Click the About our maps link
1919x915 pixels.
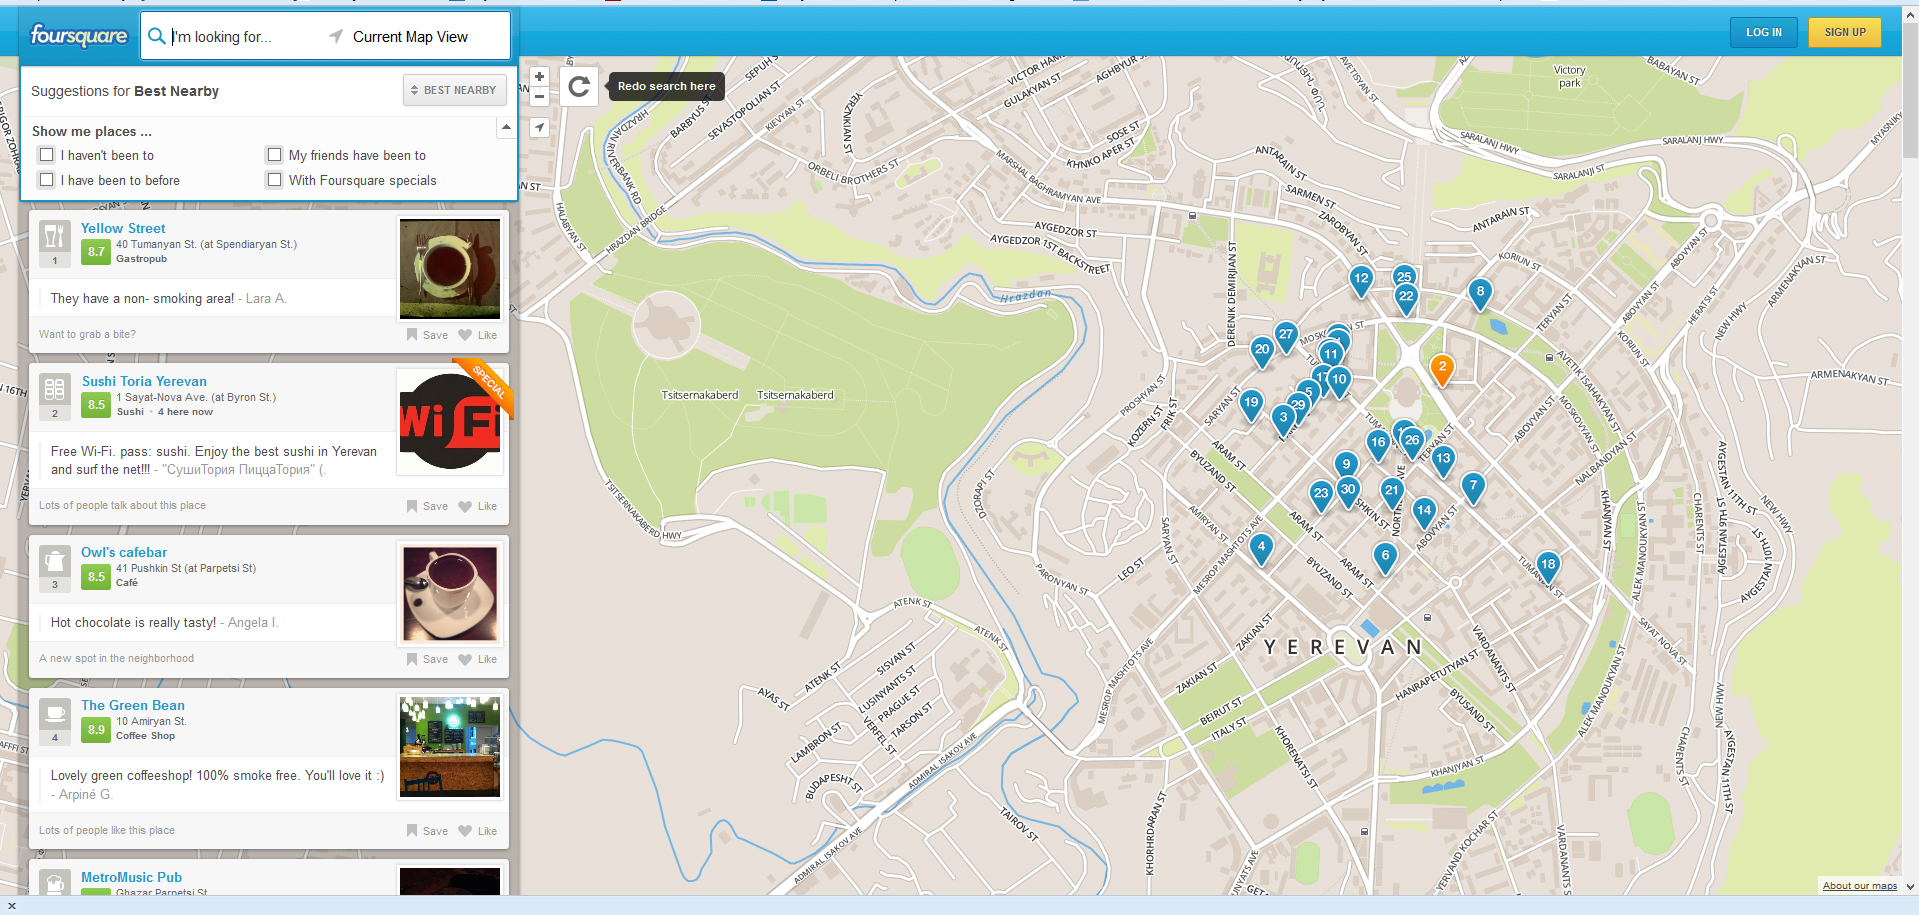coord(1860,886)
